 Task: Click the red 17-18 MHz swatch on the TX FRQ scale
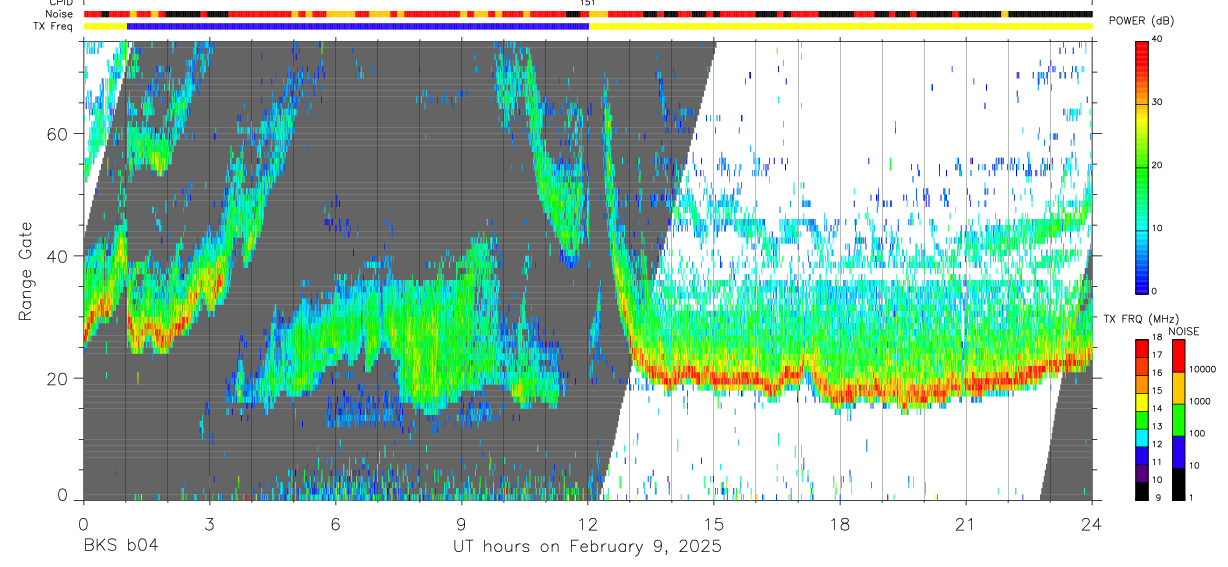(x=1141, y=346)
